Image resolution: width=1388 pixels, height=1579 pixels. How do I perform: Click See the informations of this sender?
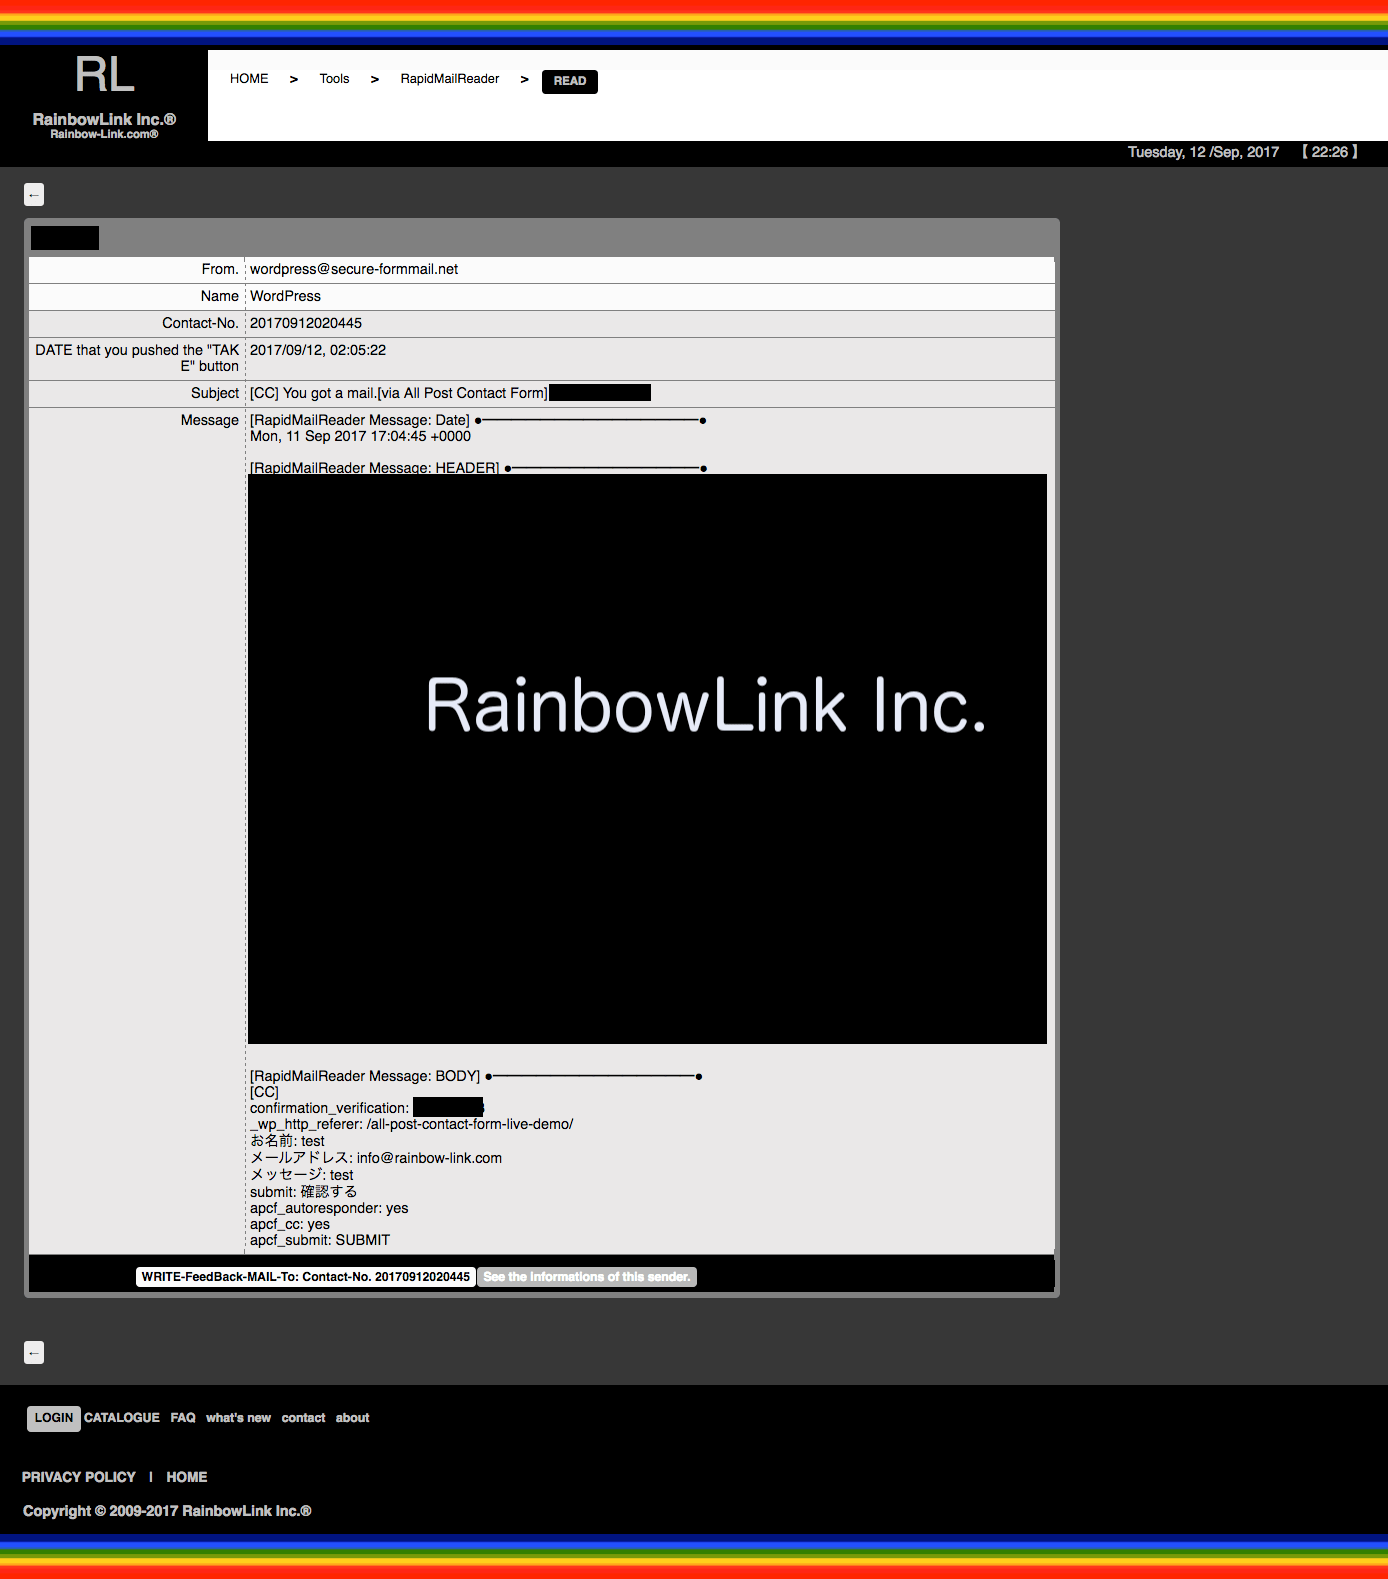pos(587,1277)
